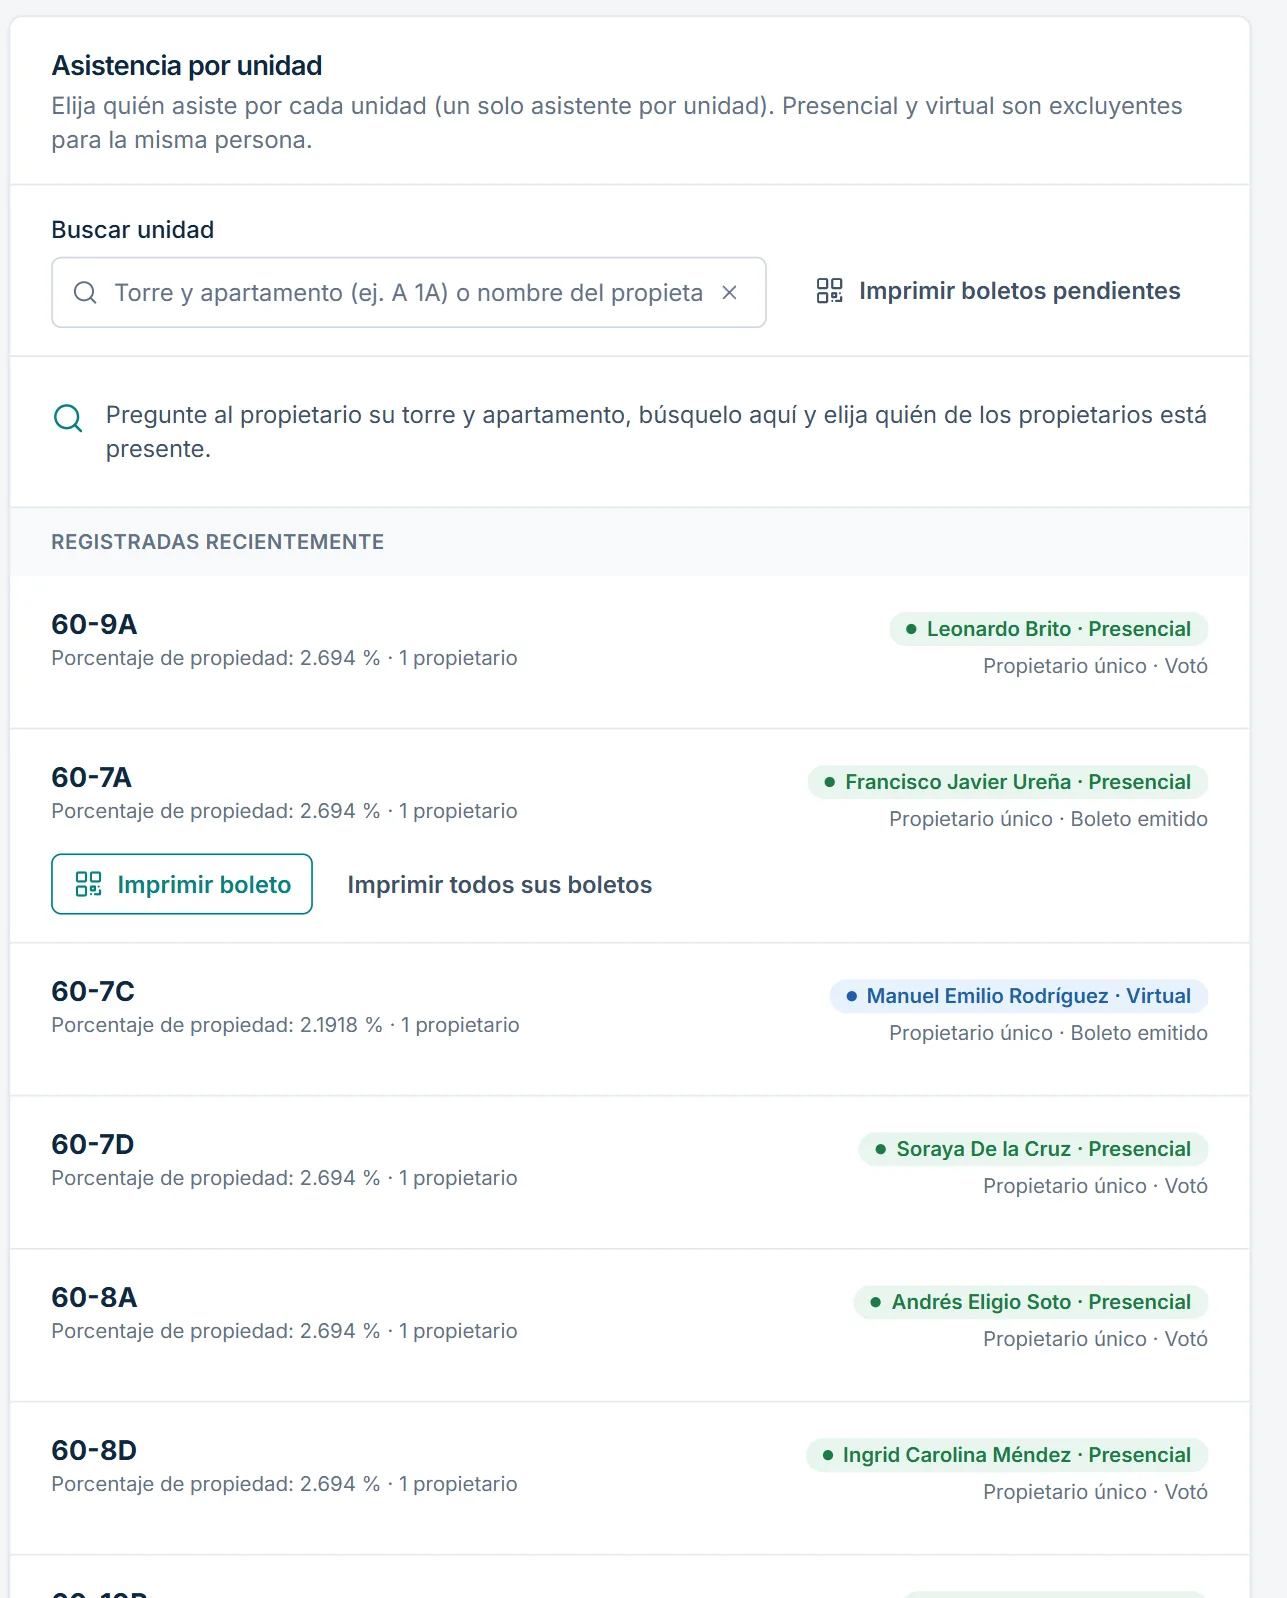Click Andrés Eligio Soto Presencial badge
Screen dimensions: 1287x1598
[x=1031, y=1302]
